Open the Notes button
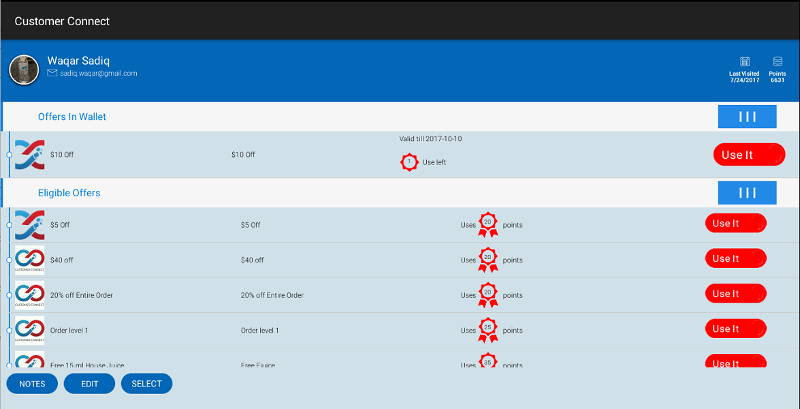 32,384
